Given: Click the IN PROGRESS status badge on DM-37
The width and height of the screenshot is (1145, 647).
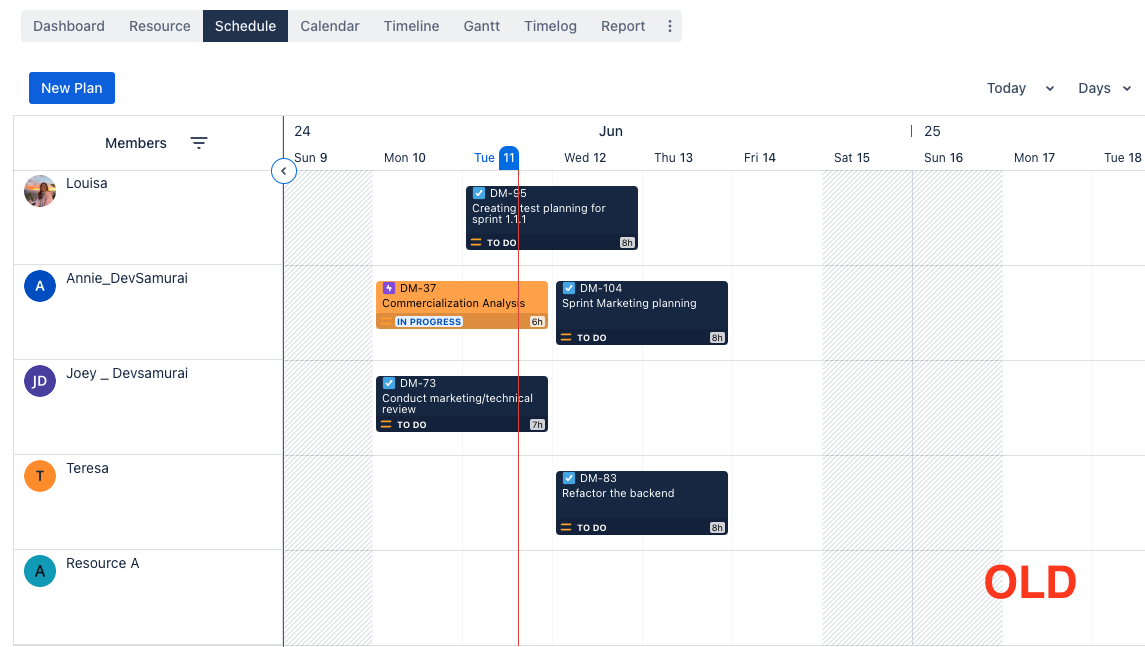Looking at the screenshot, I should 428,322.
